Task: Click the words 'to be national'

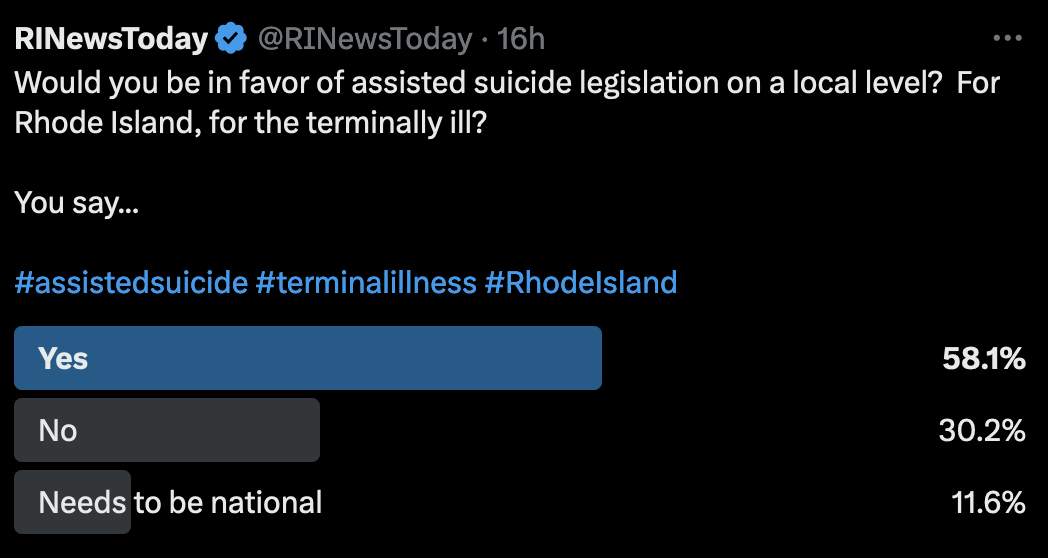Action: [x=228, y=502]
